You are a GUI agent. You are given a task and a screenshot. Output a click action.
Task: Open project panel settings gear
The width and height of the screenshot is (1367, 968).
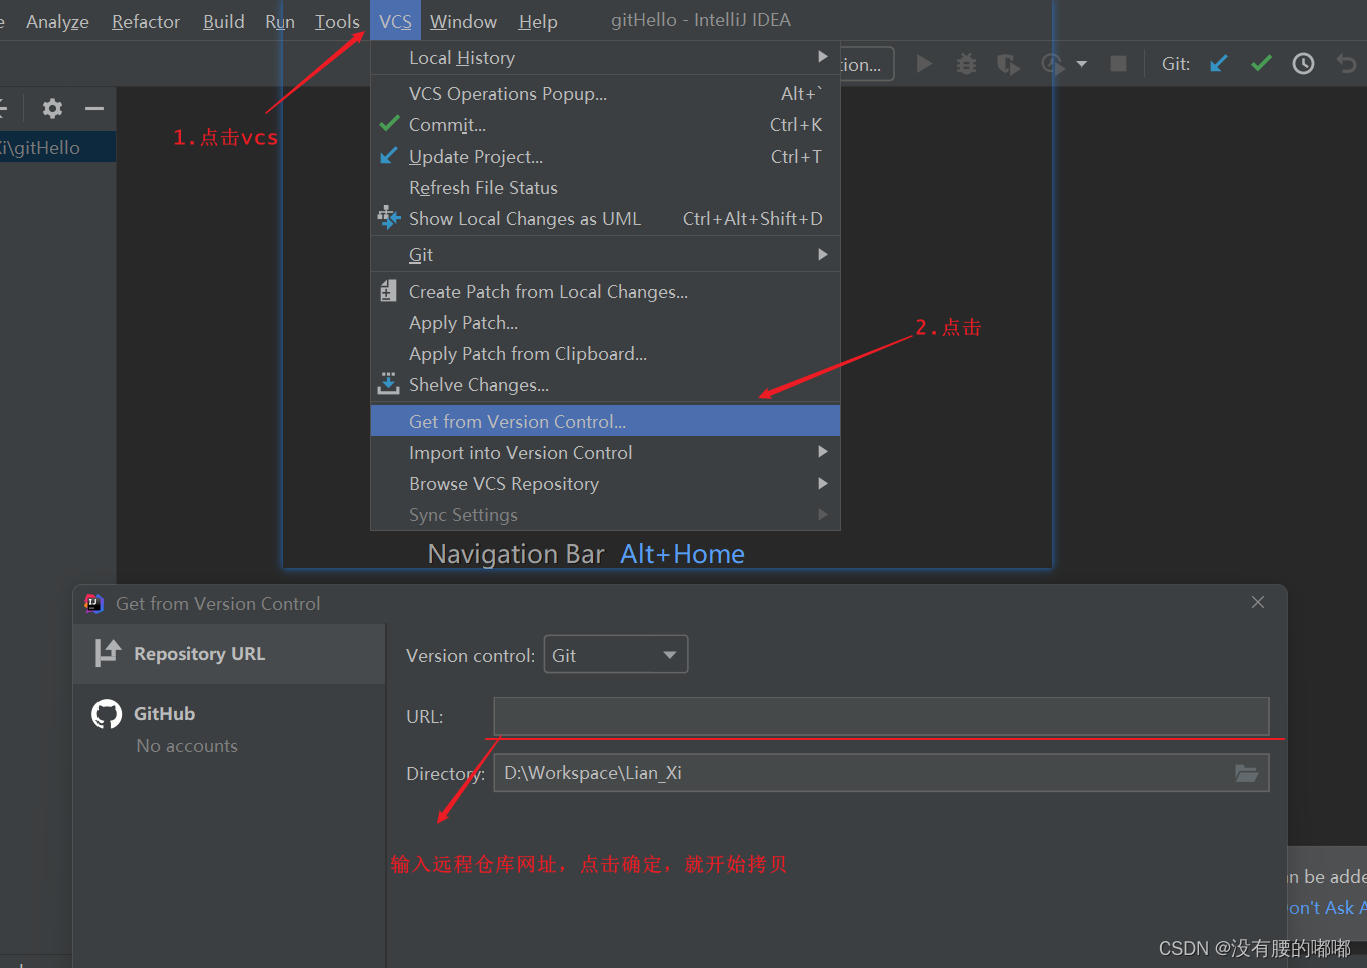(52, 108)
